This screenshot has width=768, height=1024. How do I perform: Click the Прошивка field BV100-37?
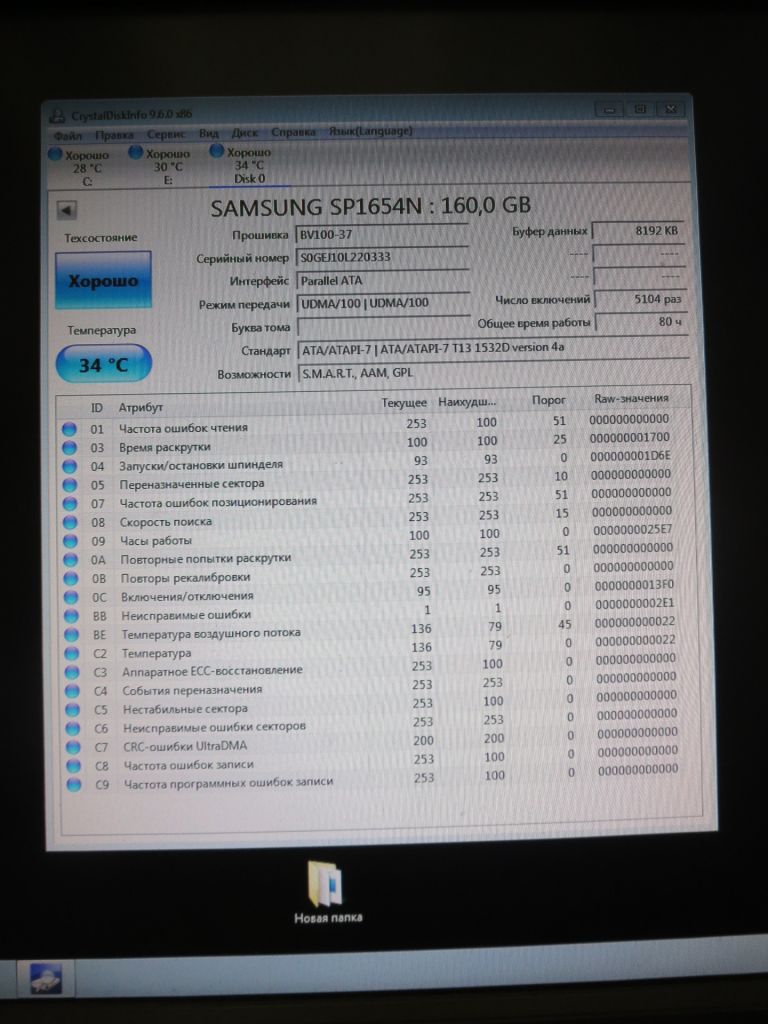pyautogui.click(x=382, y=234)
